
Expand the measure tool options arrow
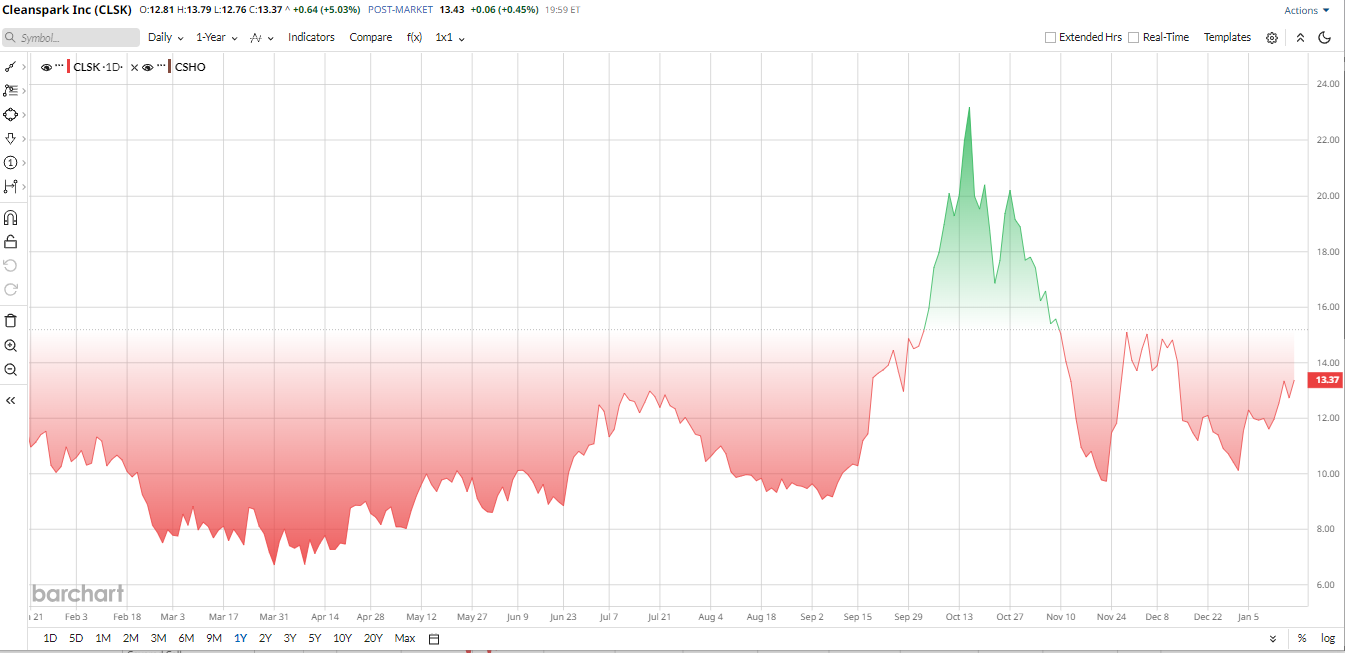tap(24, 186)
